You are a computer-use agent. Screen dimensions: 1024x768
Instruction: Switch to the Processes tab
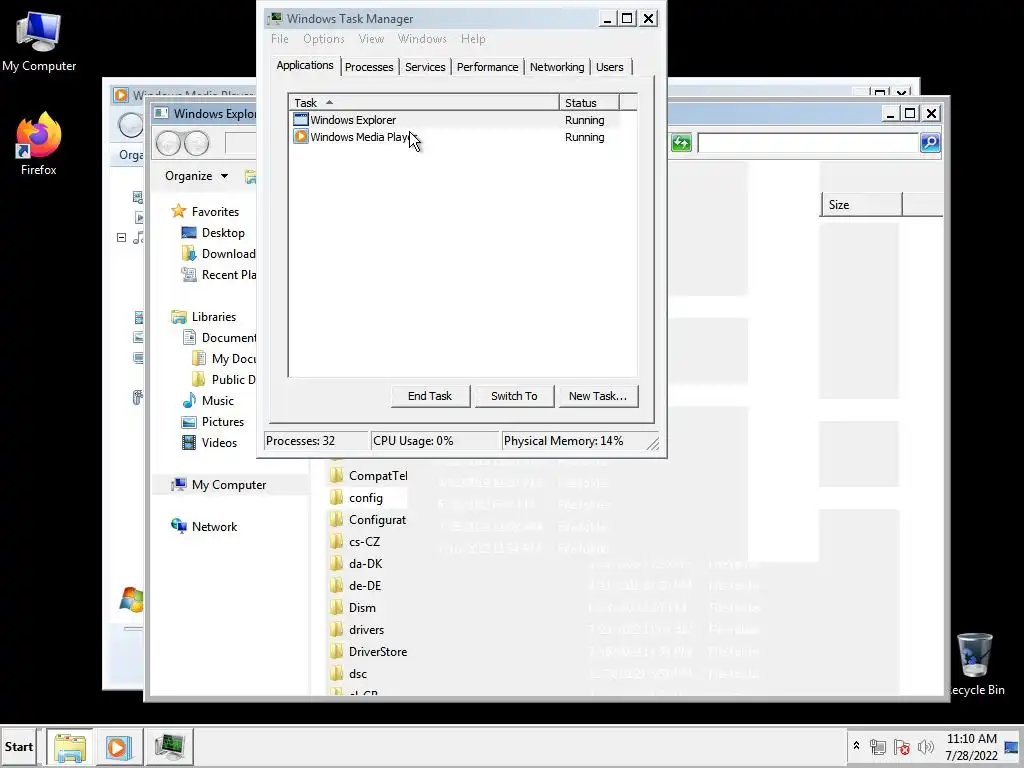click(x=369, y=67)
